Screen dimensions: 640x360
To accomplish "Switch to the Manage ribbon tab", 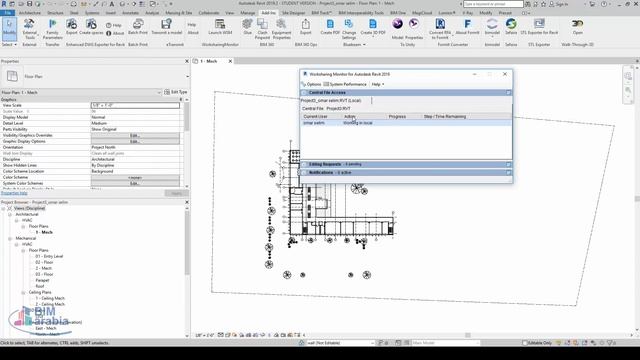I will pos(248,13).
